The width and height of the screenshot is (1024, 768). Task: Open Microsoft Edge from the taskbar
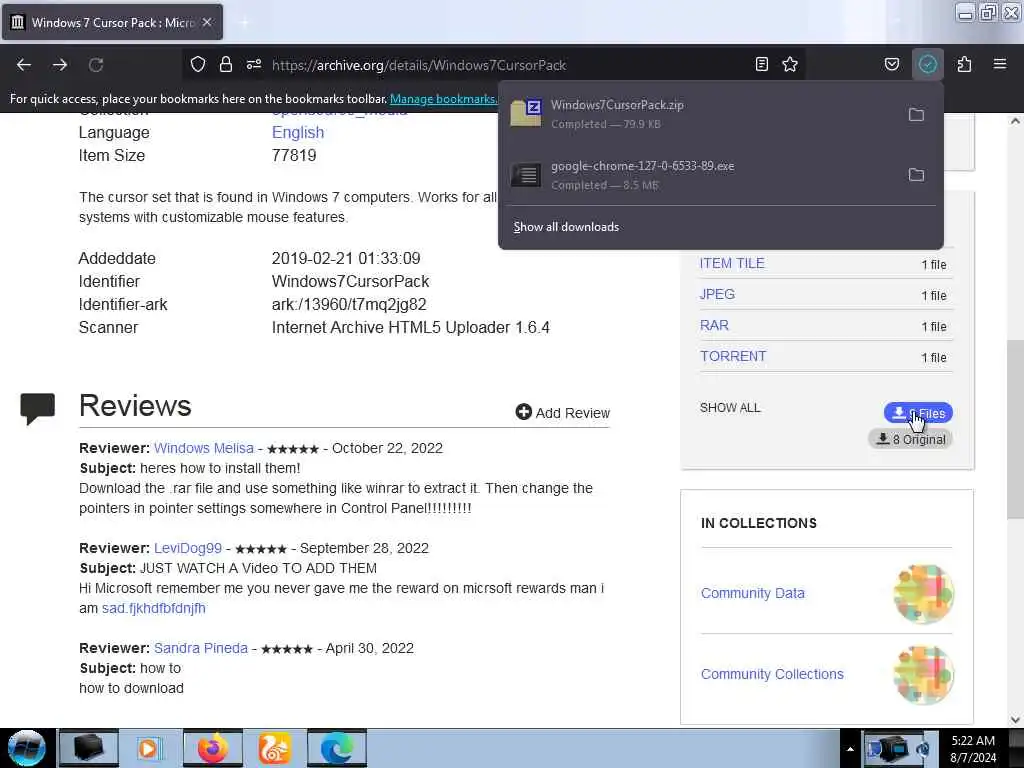point(337,748)
